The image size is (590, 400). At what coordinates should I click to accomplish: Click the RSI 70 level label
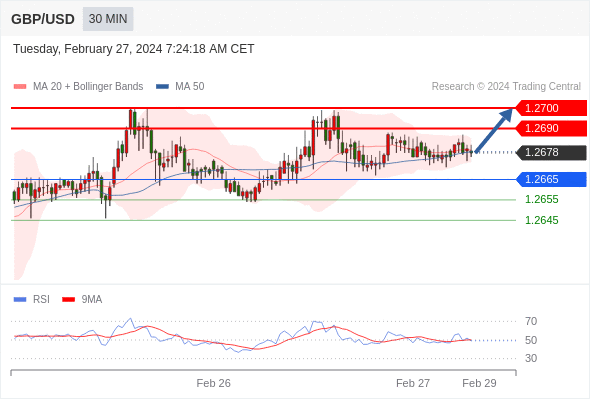tap(531, 321)
